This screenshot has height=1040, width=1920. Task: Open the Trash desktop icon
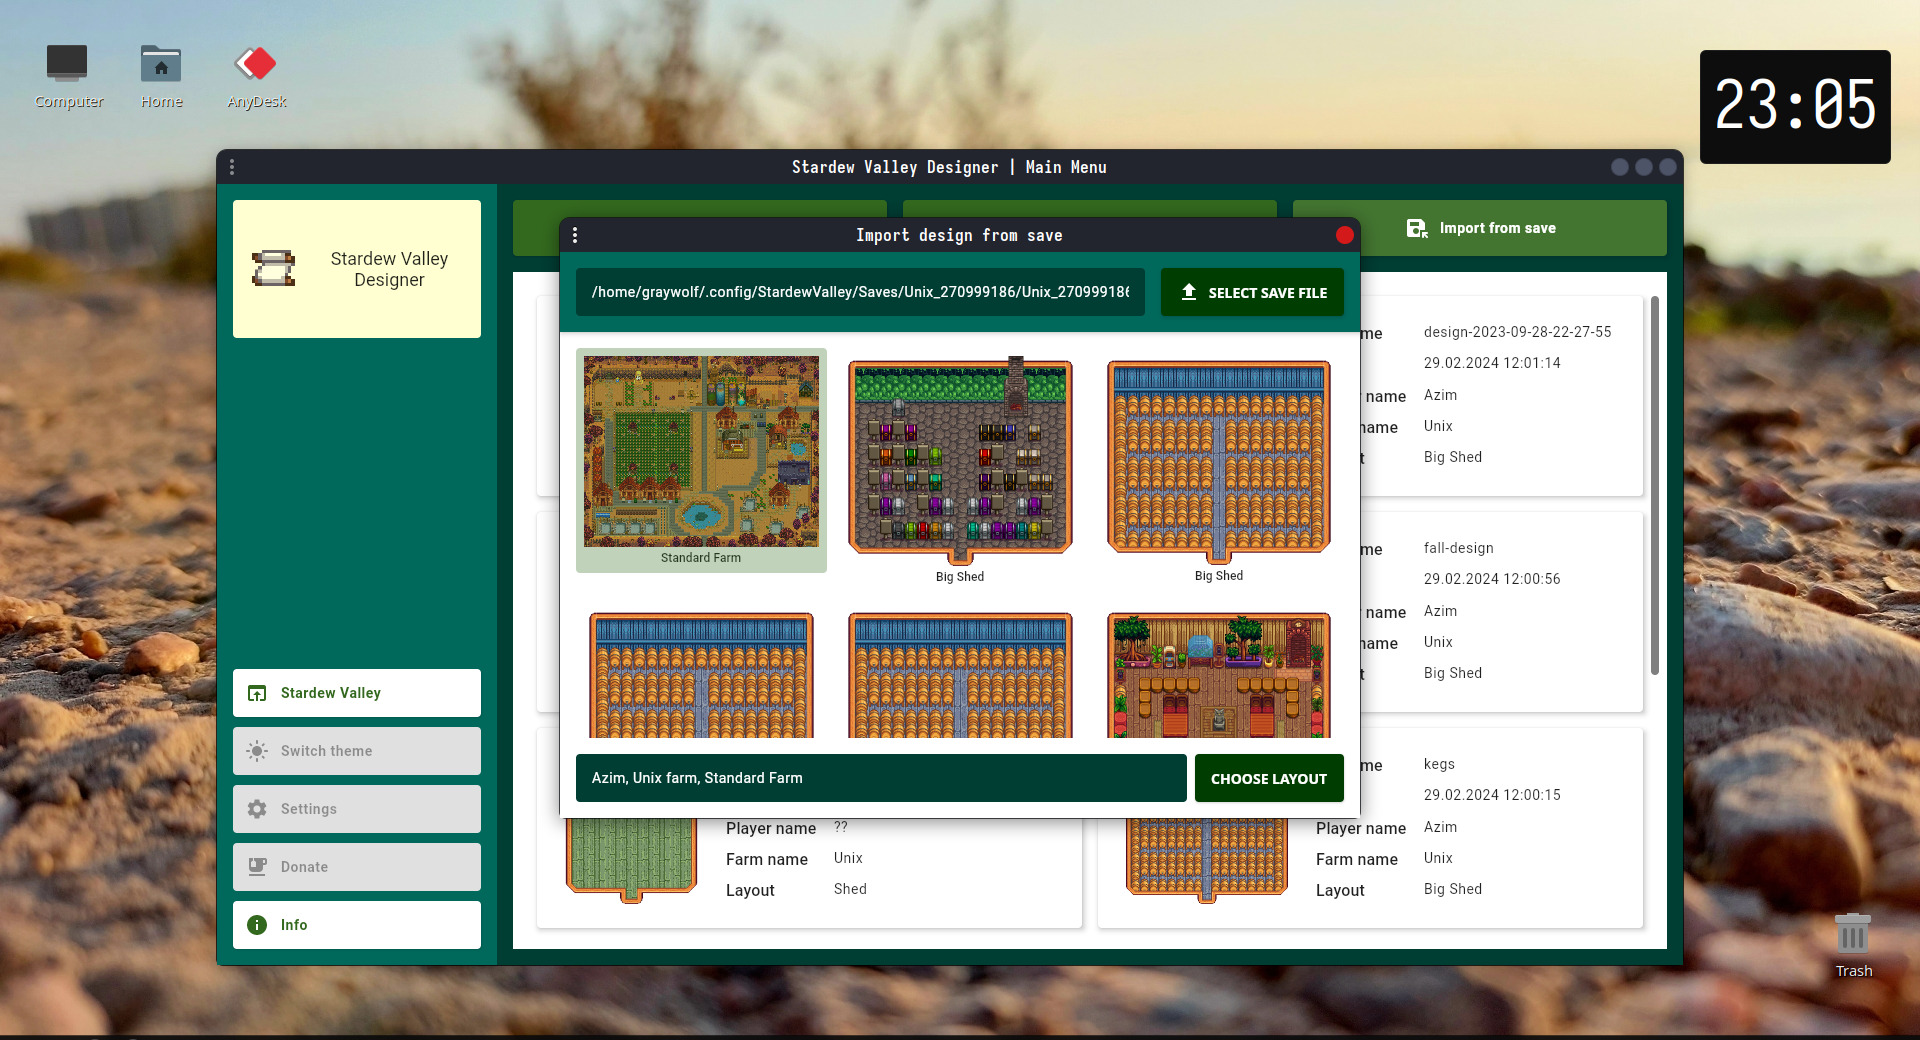coord(1853,945)
